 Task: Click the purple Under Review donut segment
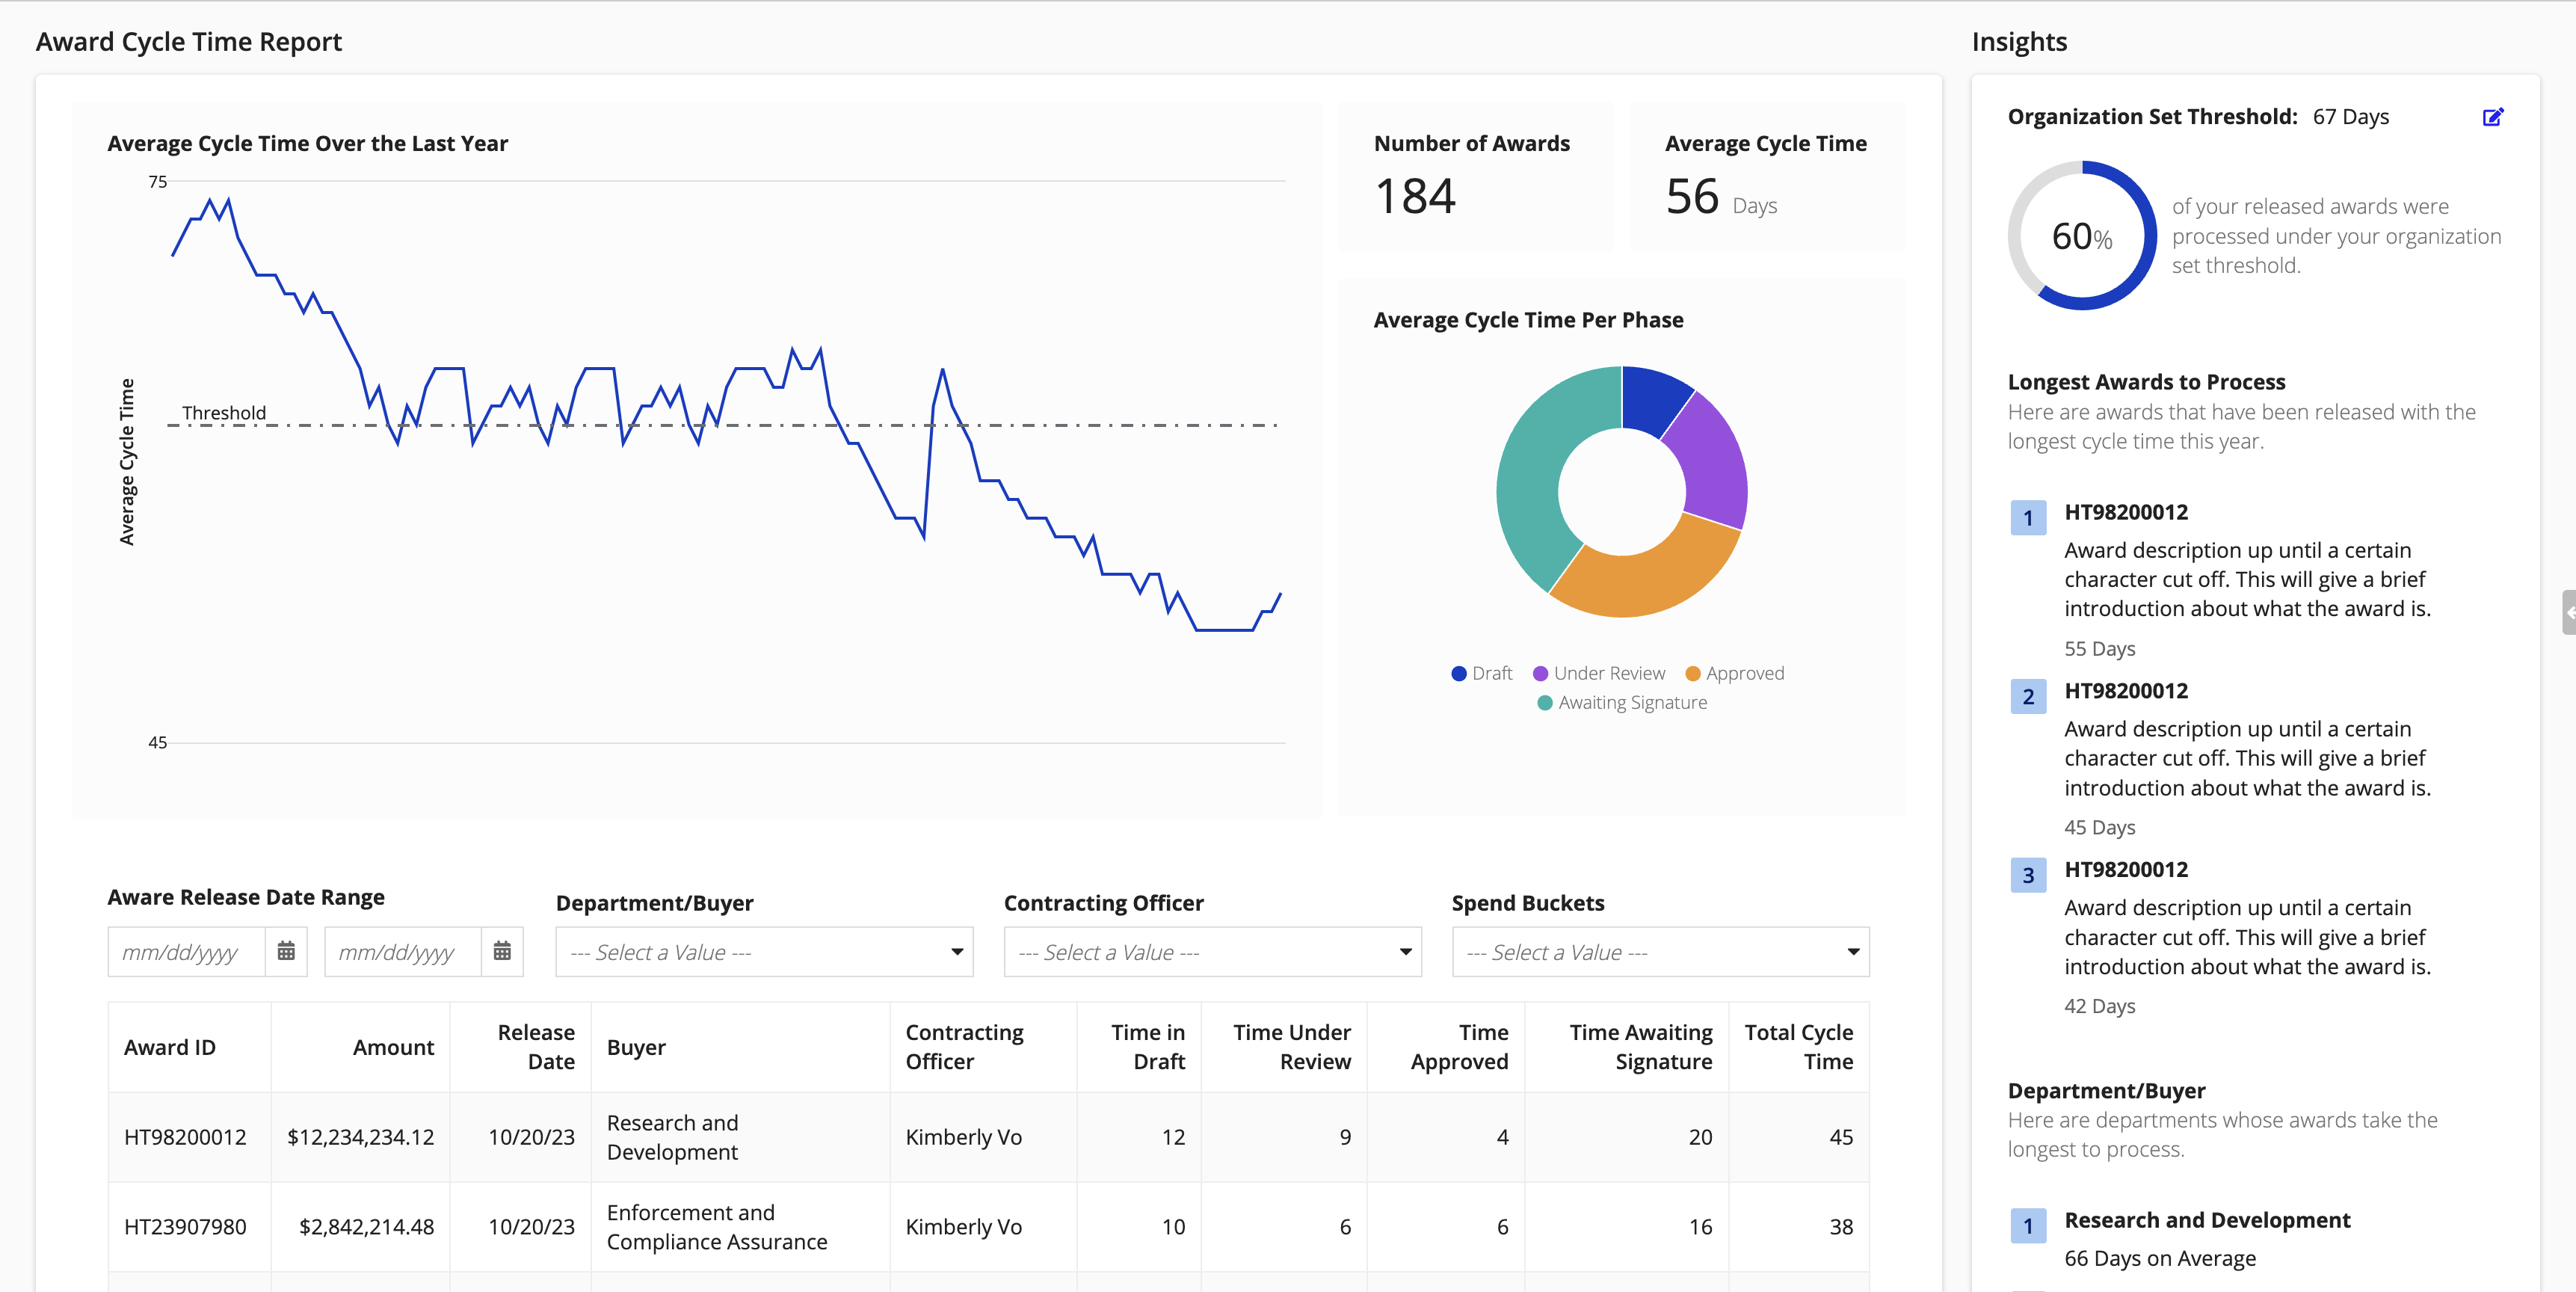1713,462
